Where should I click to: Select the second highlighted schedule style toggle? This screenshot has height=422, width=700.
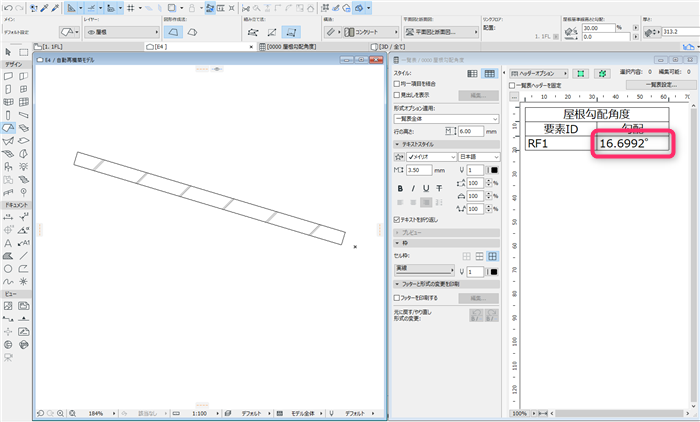pyautogui.click(x=490, y=74)
